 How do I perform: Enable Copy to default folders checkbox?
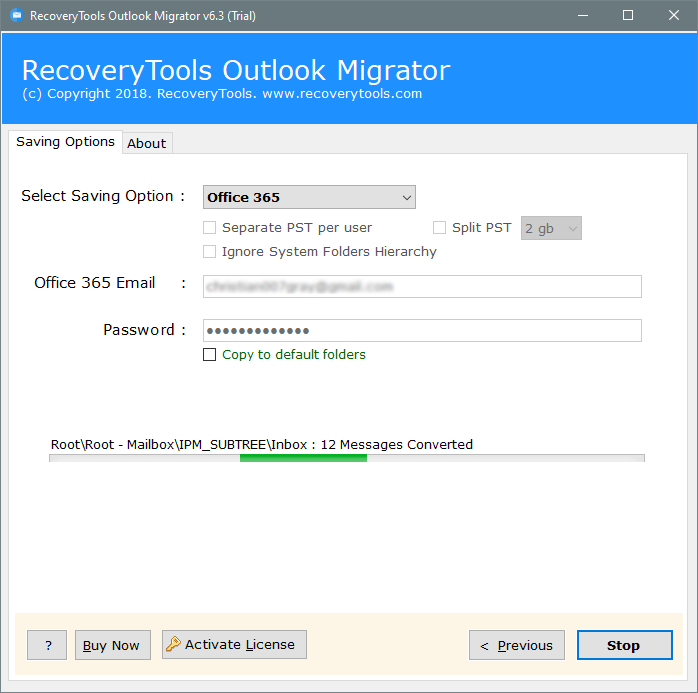click(210, 354)
